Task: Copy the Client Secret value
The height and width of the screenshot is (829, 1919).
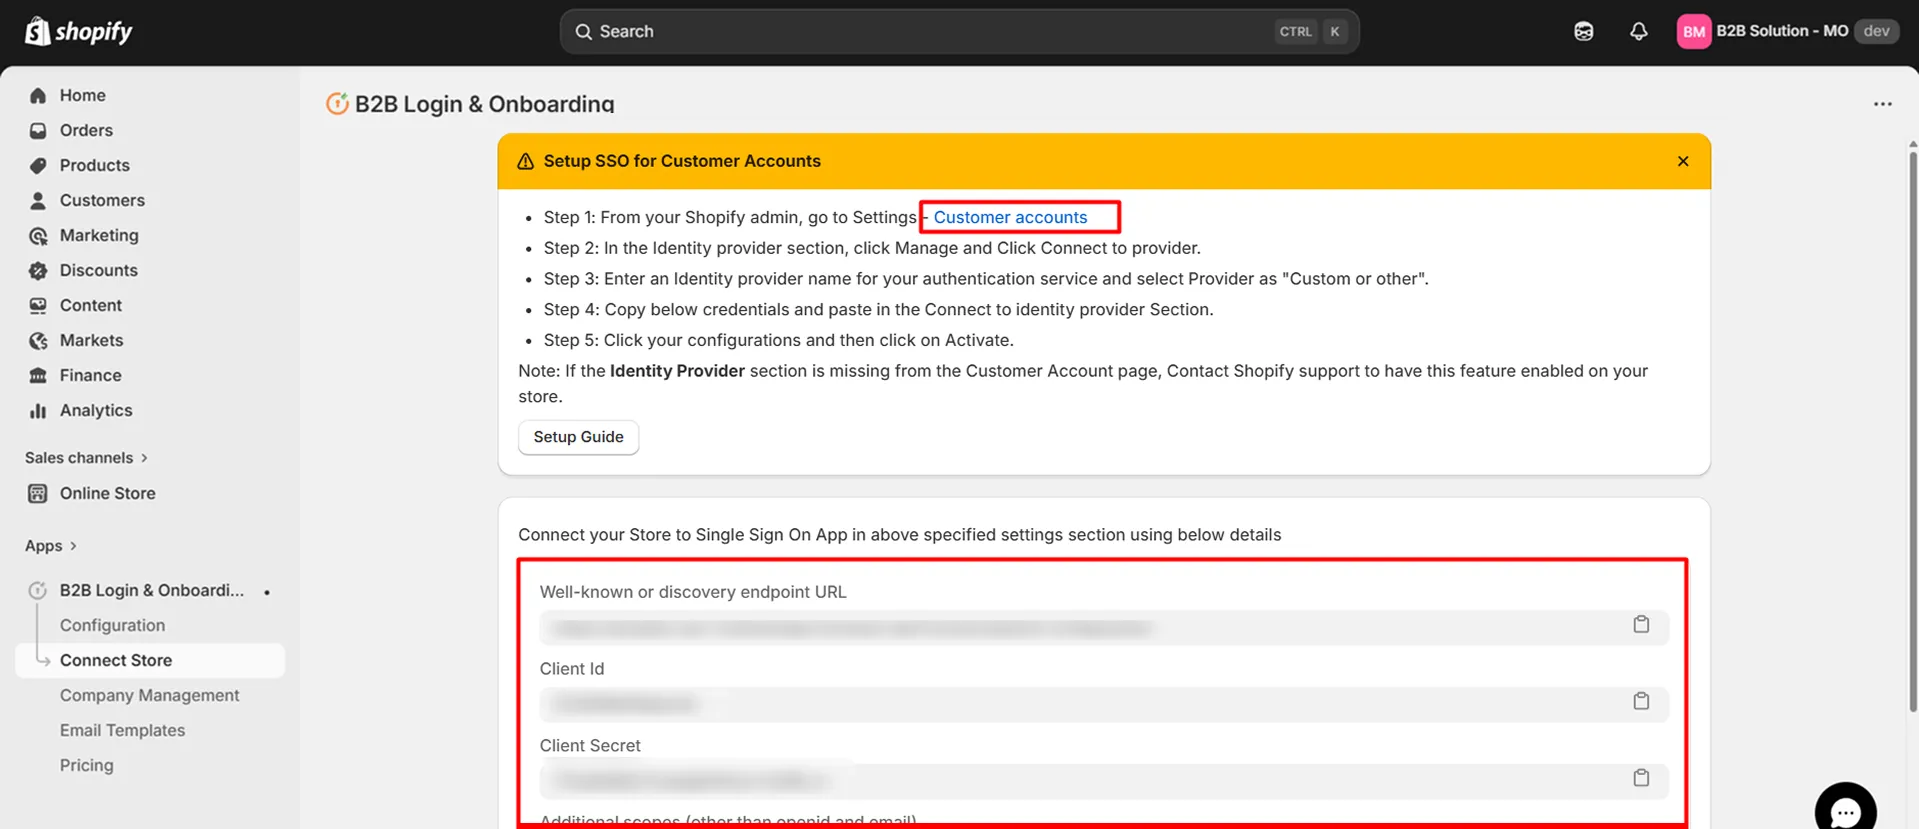Action: 1641,778
